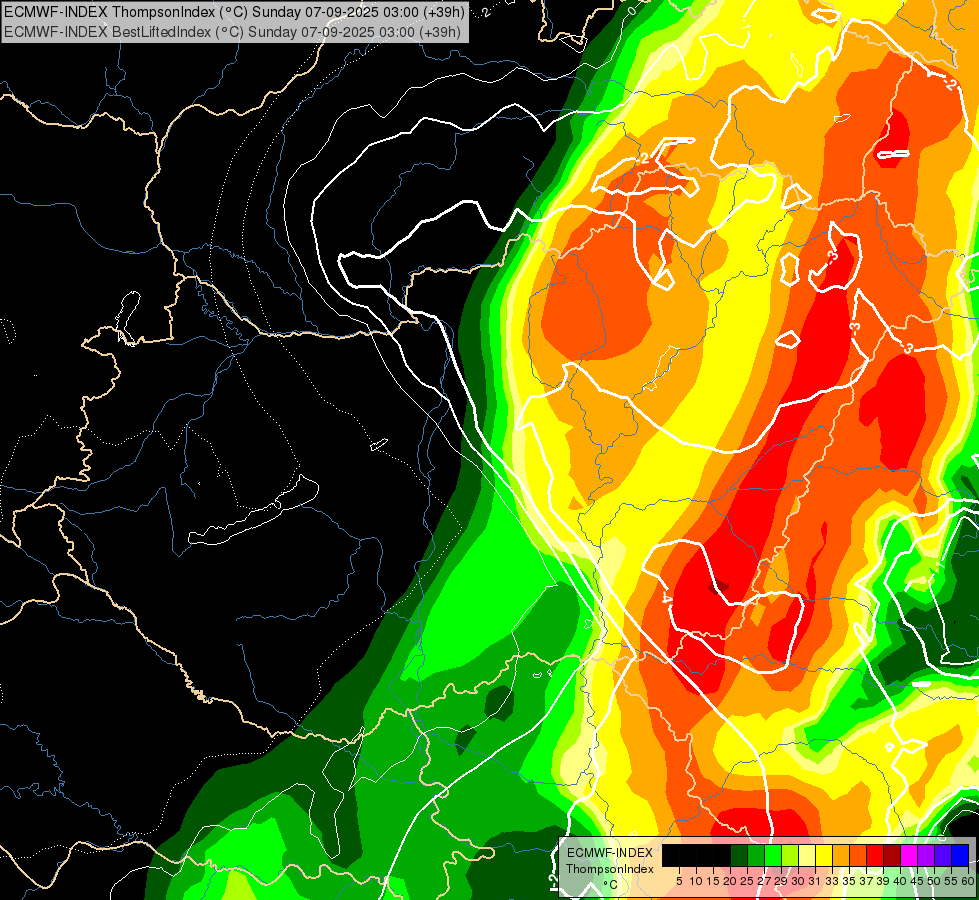Select the dark orange 35-37 legend swatch
The height and width of the screenshot is (900, 979).
858,855
